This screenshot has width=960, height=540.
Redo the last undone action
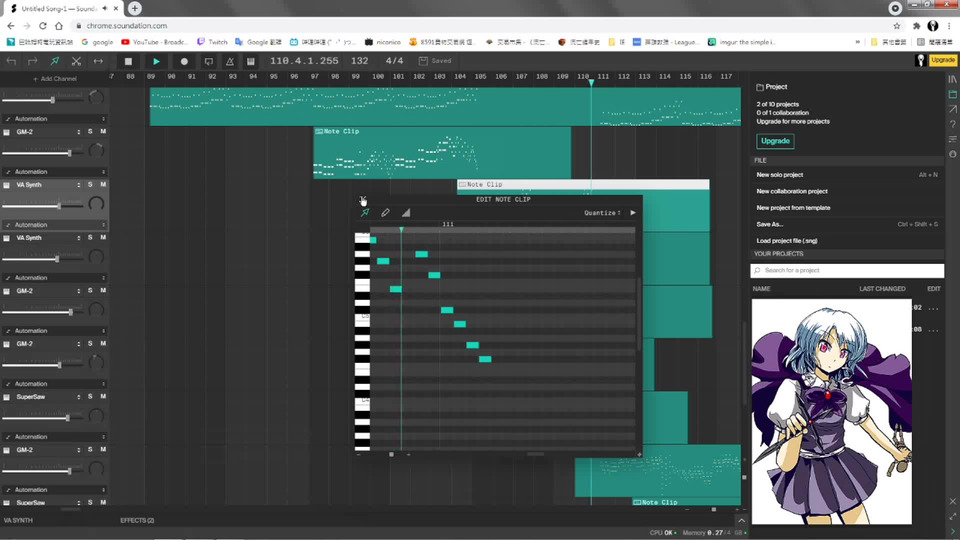[x=32, y=61]
